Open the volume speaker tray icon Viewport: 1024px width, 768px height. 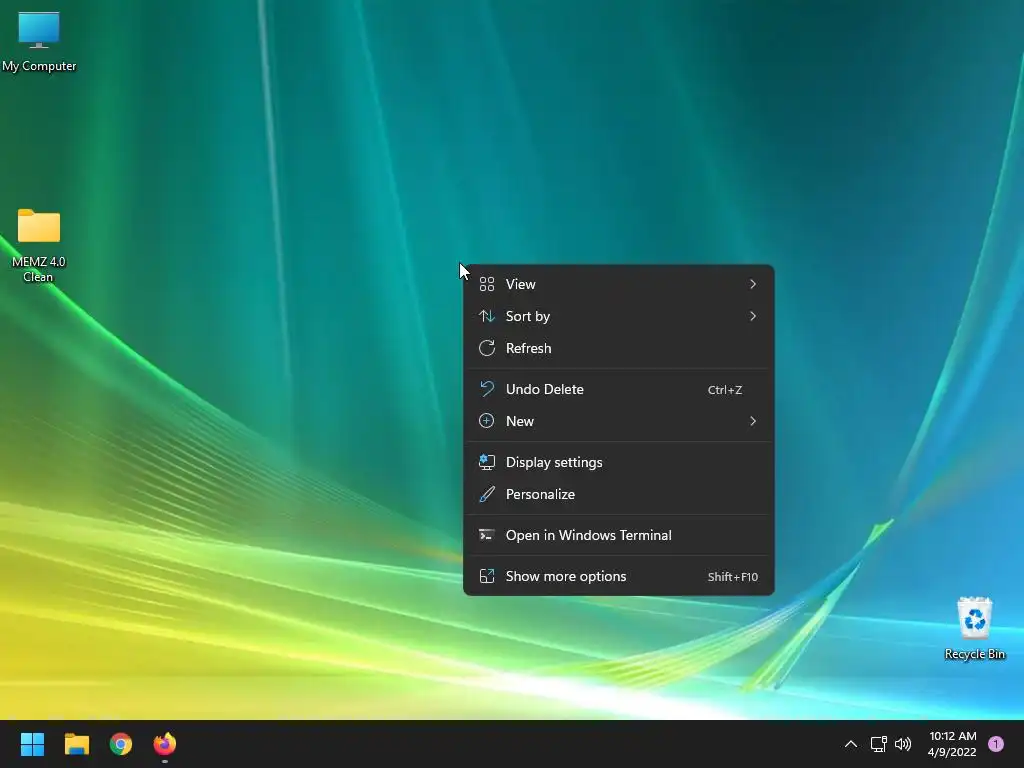coord(903,744)
